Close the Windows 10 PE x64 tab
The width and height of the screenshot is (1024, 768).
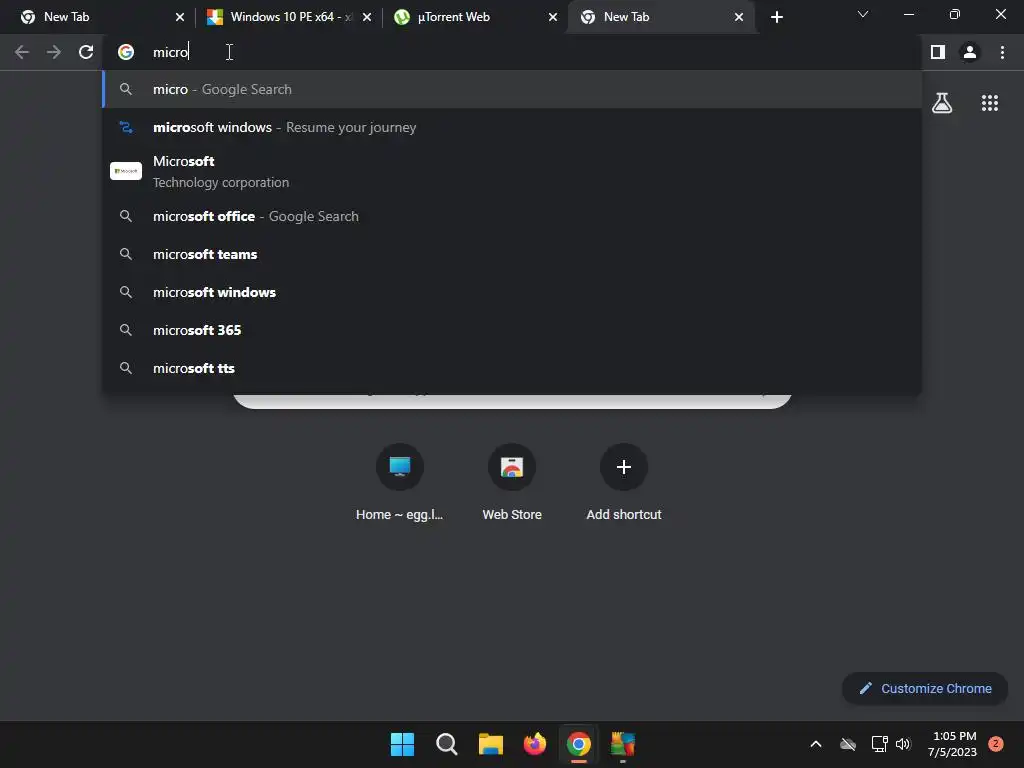367,17
